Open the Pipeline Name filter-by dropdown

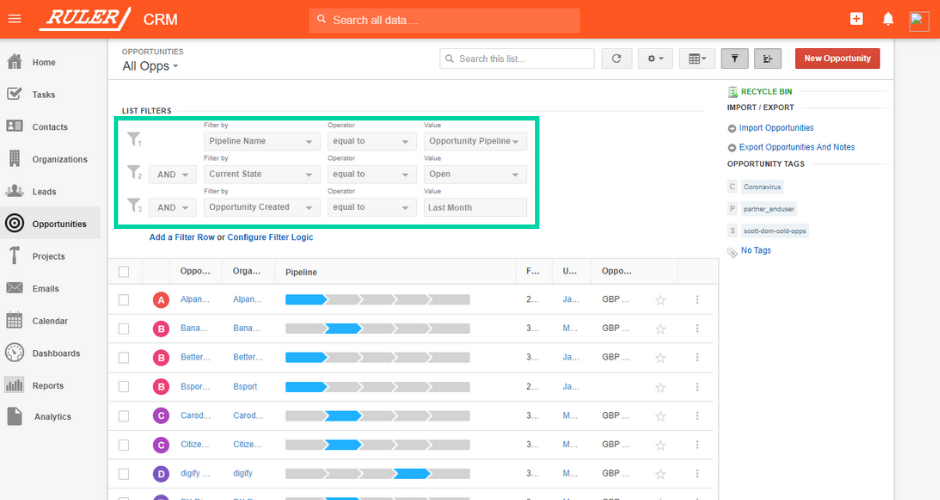[261, 141]
